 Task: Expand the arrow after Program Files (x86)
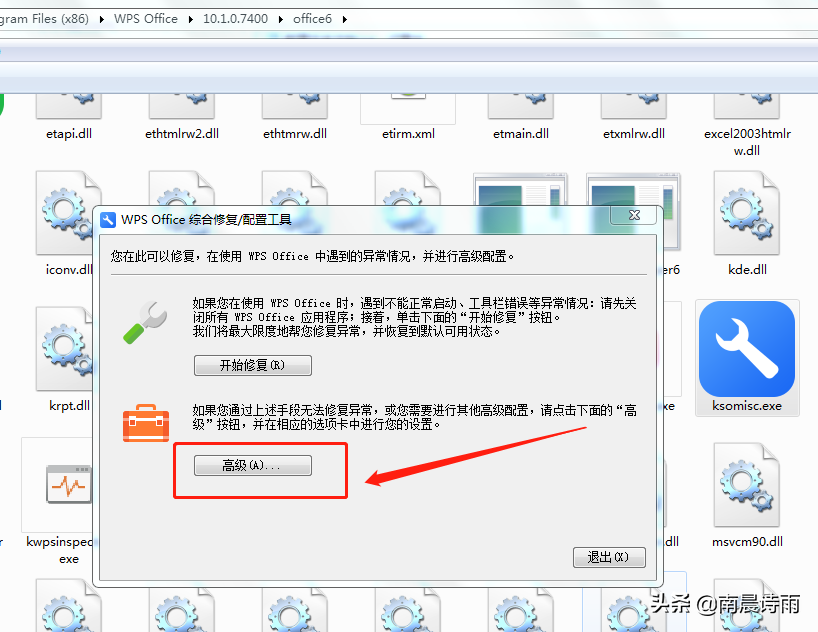coord(101,19)
